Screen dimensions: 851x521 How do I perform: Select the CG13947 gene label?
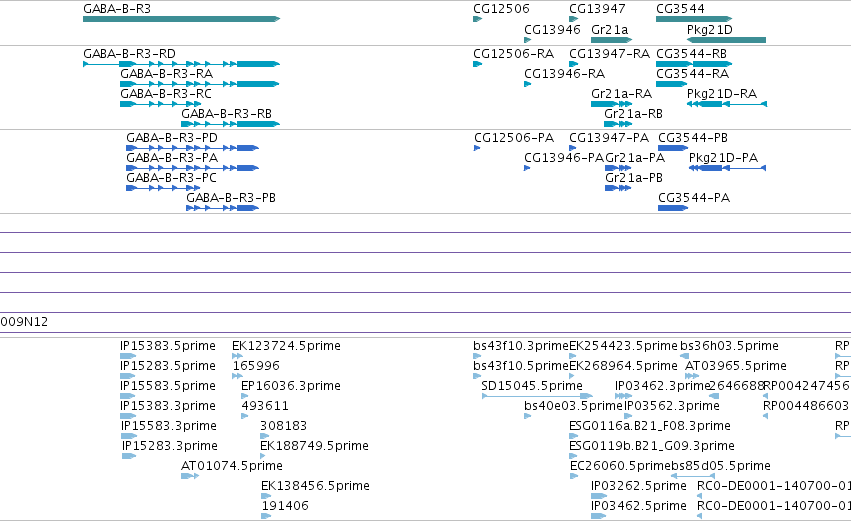(597, 9)
